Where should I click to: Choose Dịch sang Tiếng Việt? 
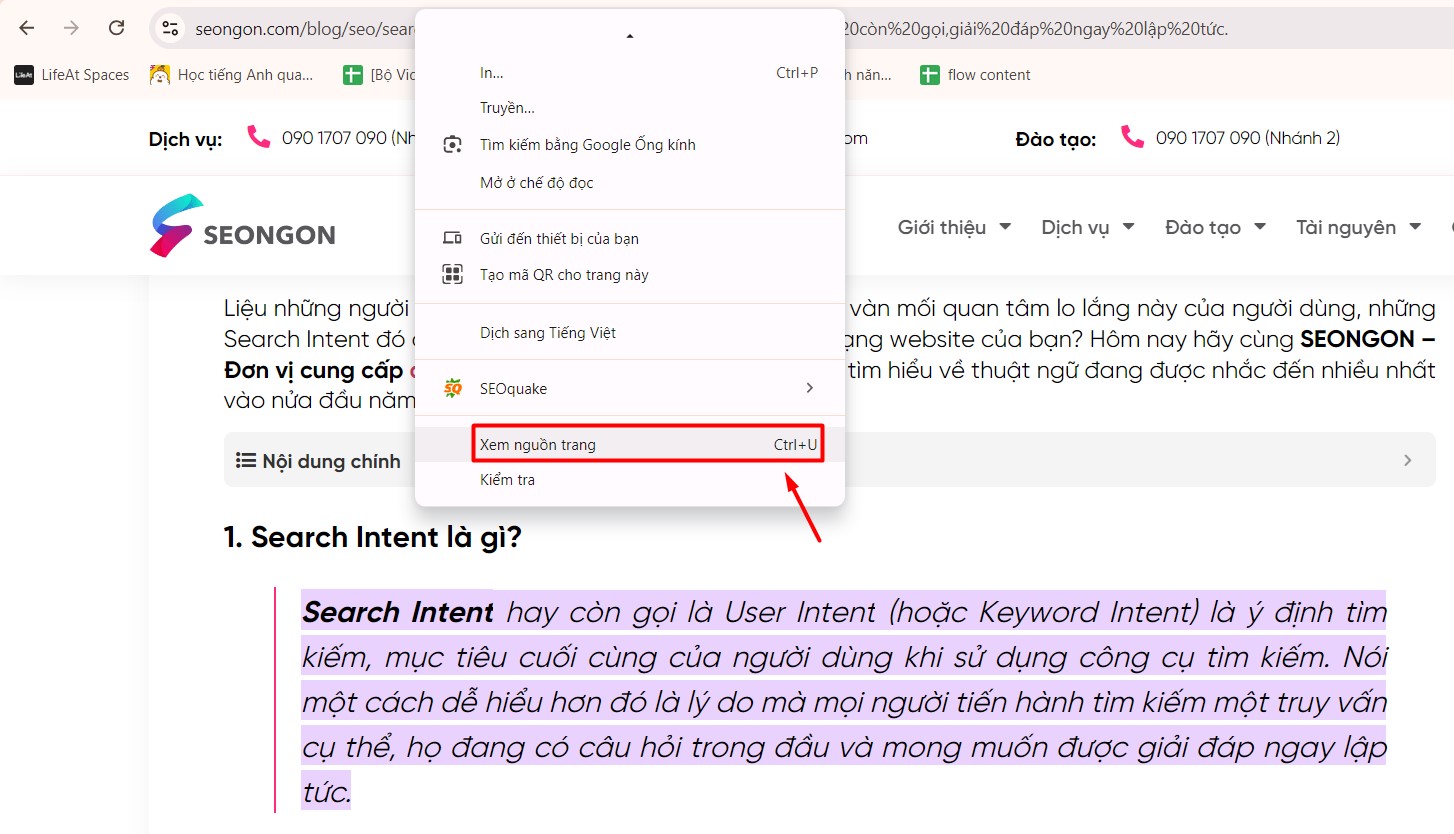click(x=630, y=333)
